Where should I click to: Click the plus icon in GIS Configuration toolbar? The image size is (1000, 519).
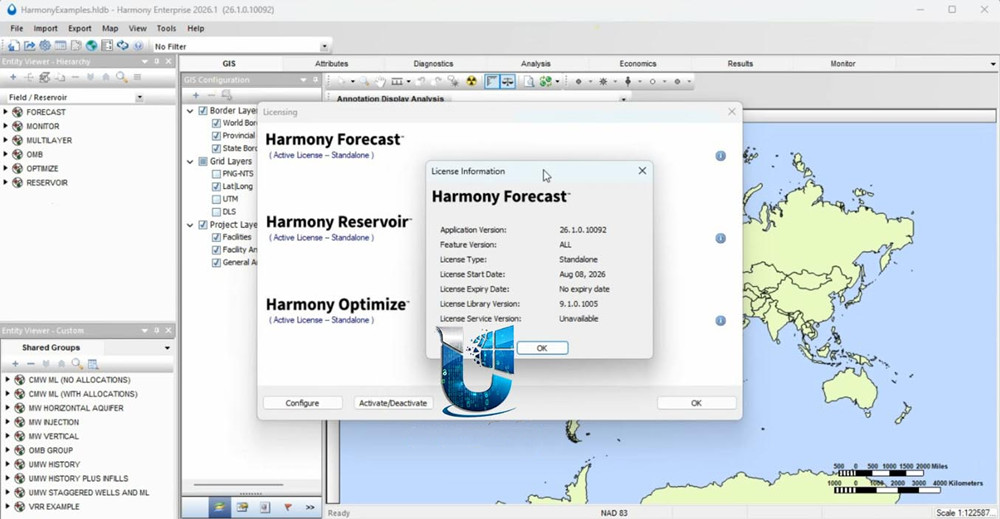tap(196, 95)
